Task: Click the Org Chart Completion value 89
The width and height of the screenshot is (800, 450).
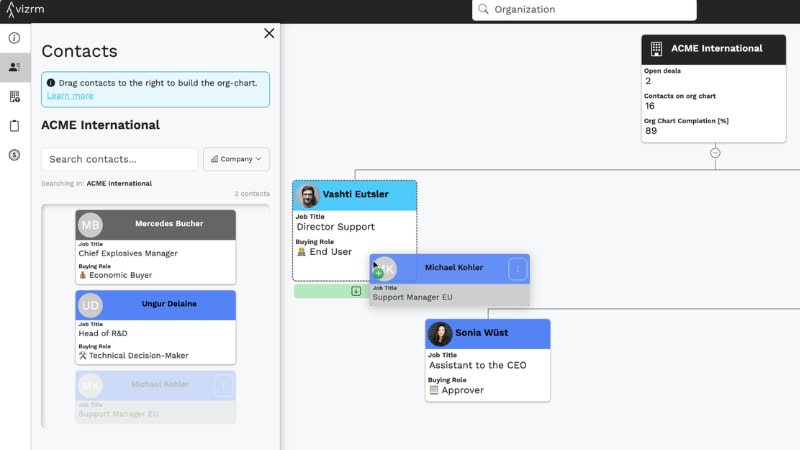Action: (651, 131)
